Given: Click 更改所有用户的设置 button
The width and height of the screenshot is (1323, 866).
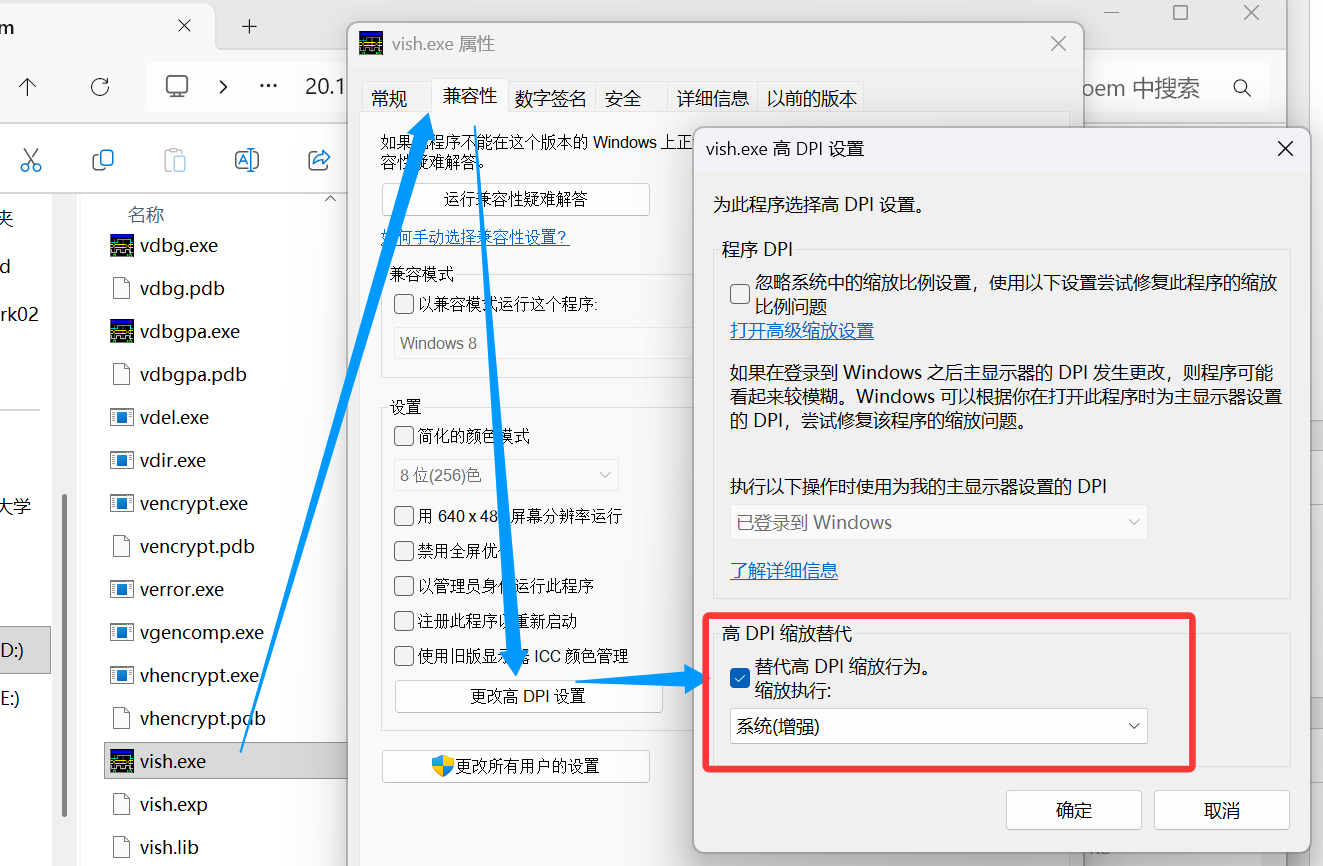Looking at the screenshot, I should (516, 766).
